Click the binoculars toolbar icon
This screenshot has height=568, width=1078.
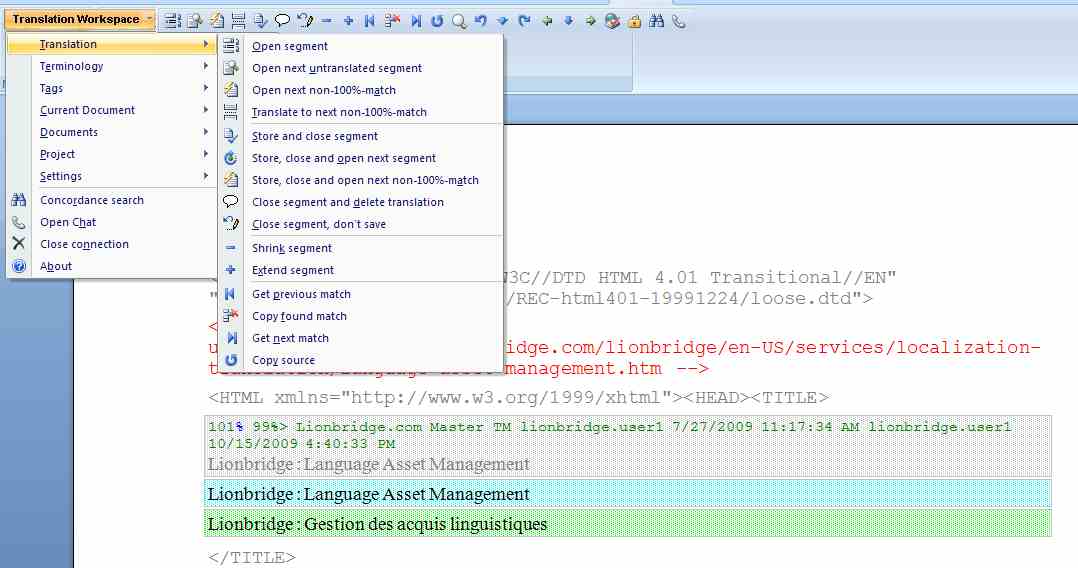[657, 21]
